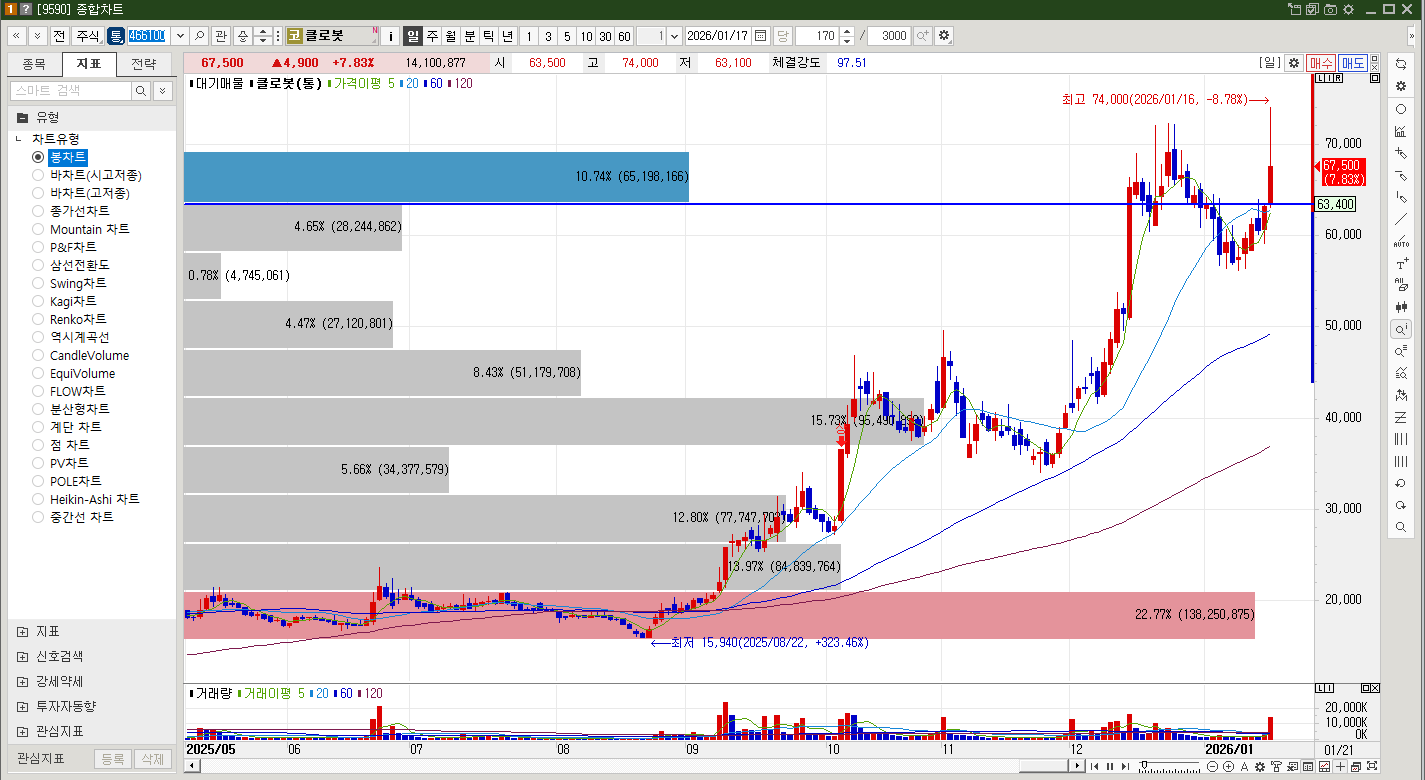Viewport: 1425px width, 780px height.
Task: Click the refresh/cycle icon at top of right toolbar
Action: coord(1401,64)
